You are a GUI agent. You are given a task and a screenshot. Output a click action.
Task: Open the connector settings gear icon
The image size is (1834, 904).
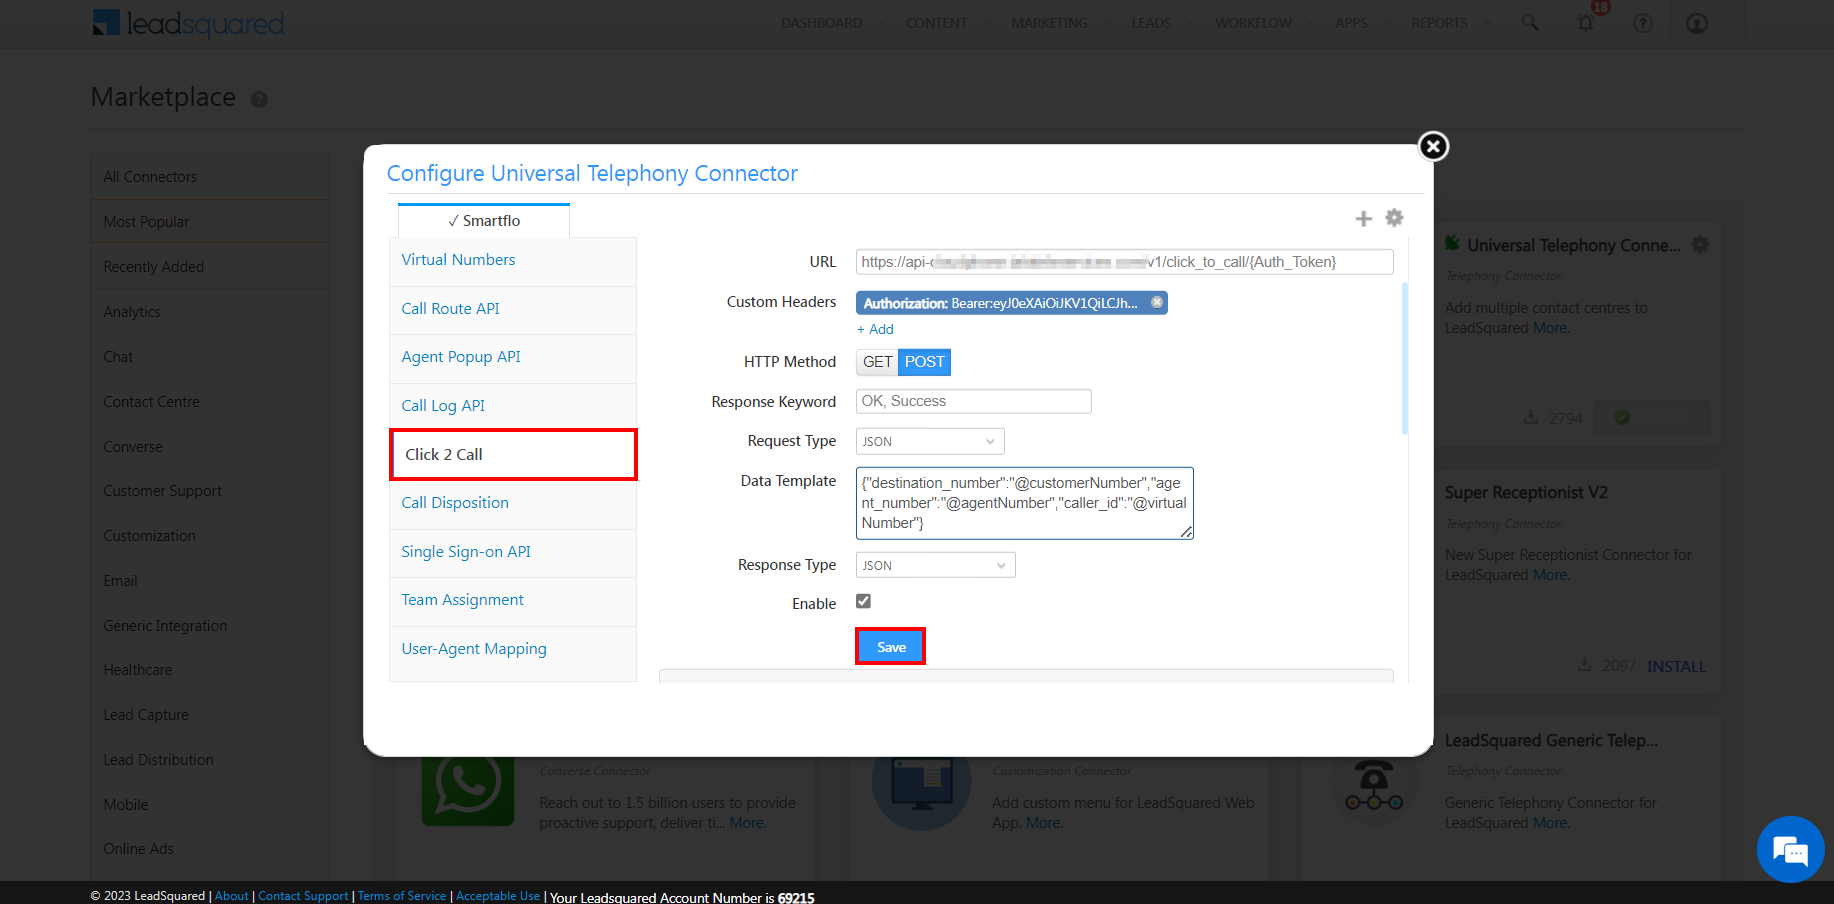pos(1394,218)
